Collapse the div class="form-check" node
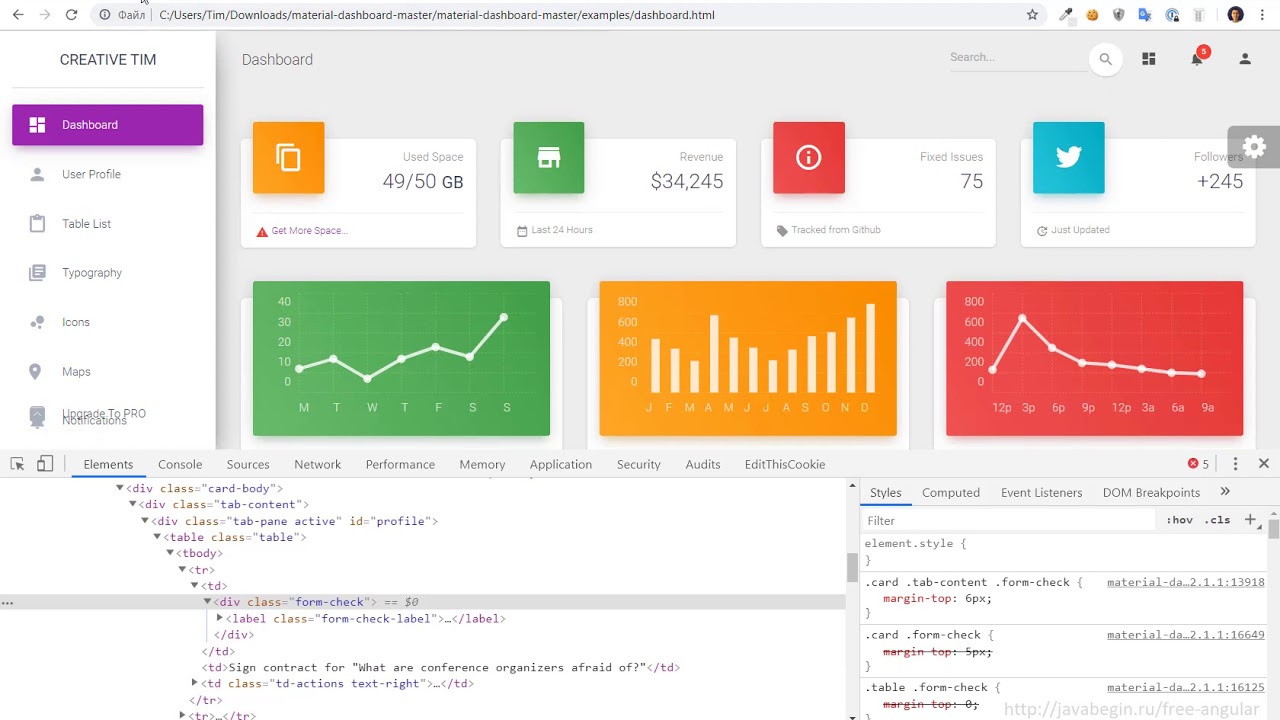This screenshot has width=1280, height=720. pyautogui.click(x=207, y=602)
